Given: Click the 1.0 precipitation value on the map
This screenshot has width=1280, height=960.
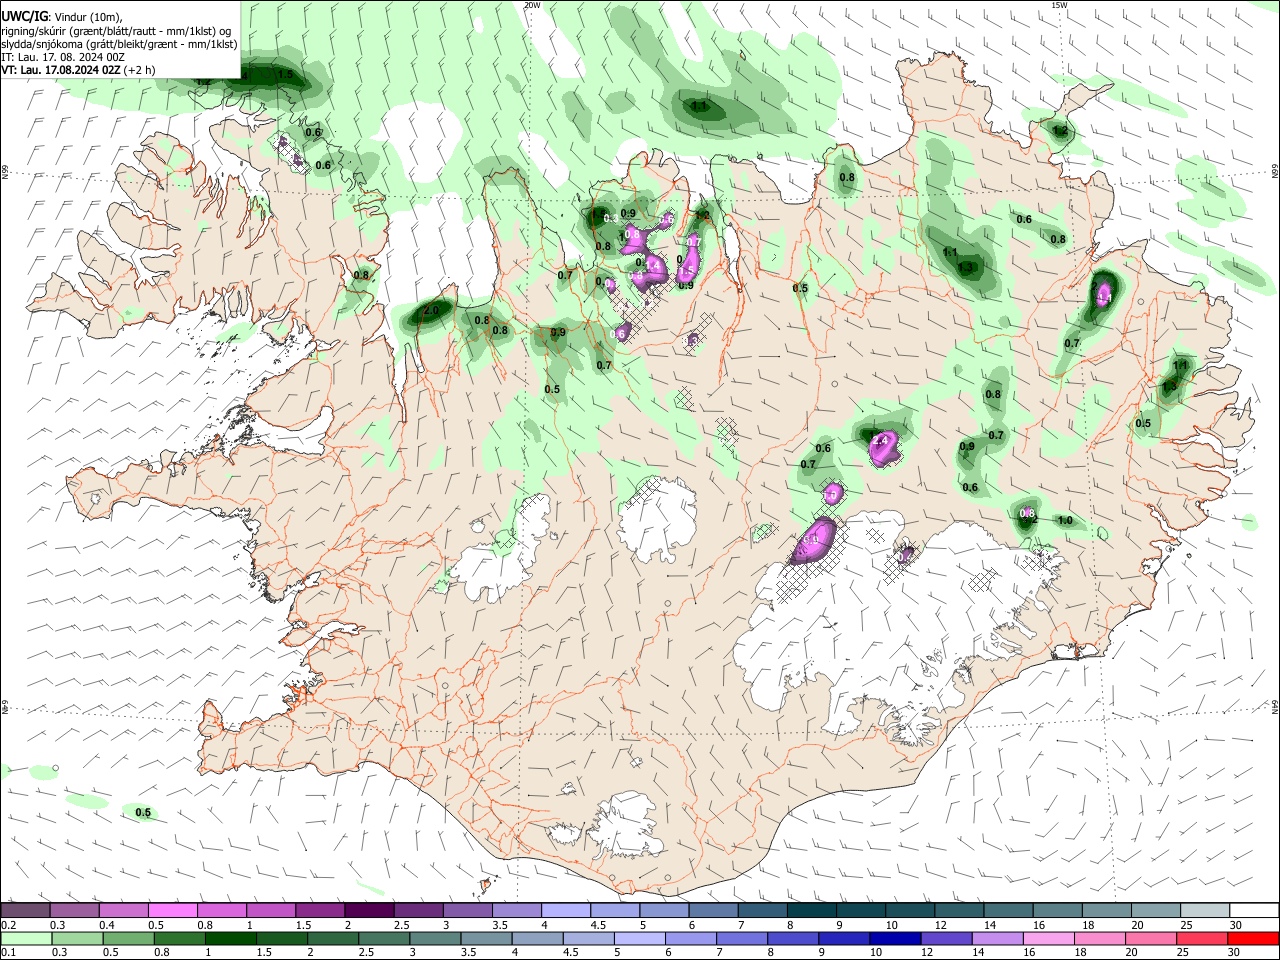Looking at the screenshot, I should pyautogui.click(x=1065, y=521).
